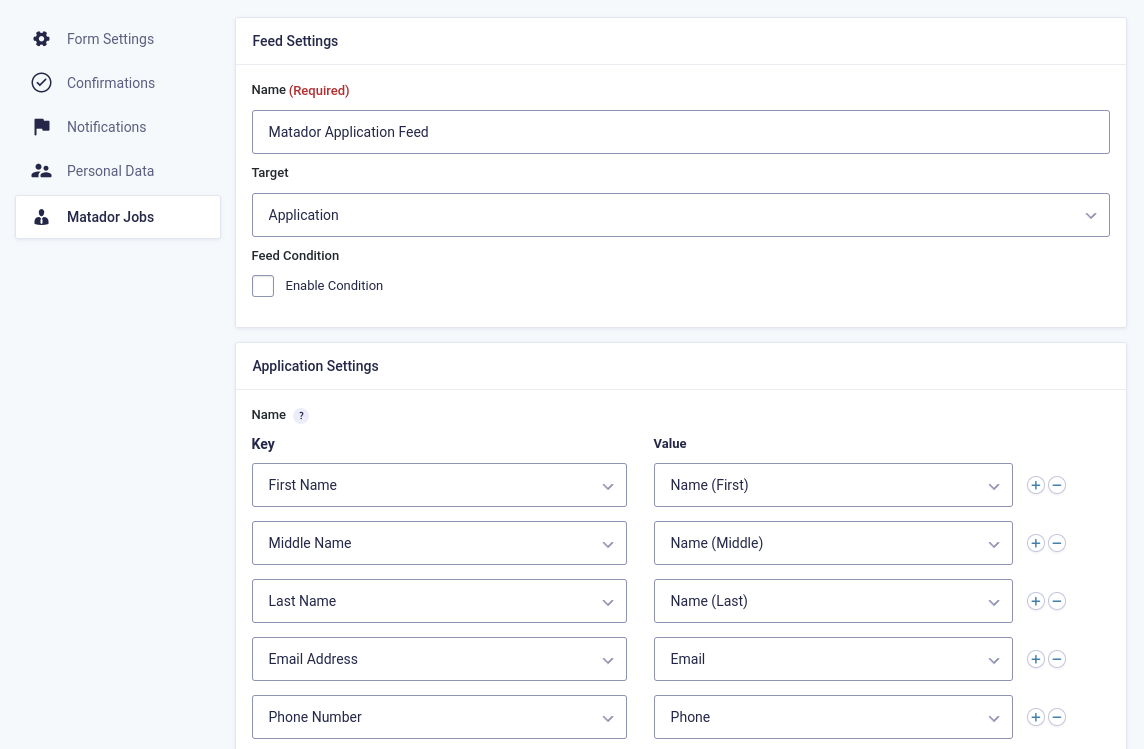The width and height of the screenshot is (1144, 749).
Task: Select Matador Jobs in the sidebar
Action: 118,217
